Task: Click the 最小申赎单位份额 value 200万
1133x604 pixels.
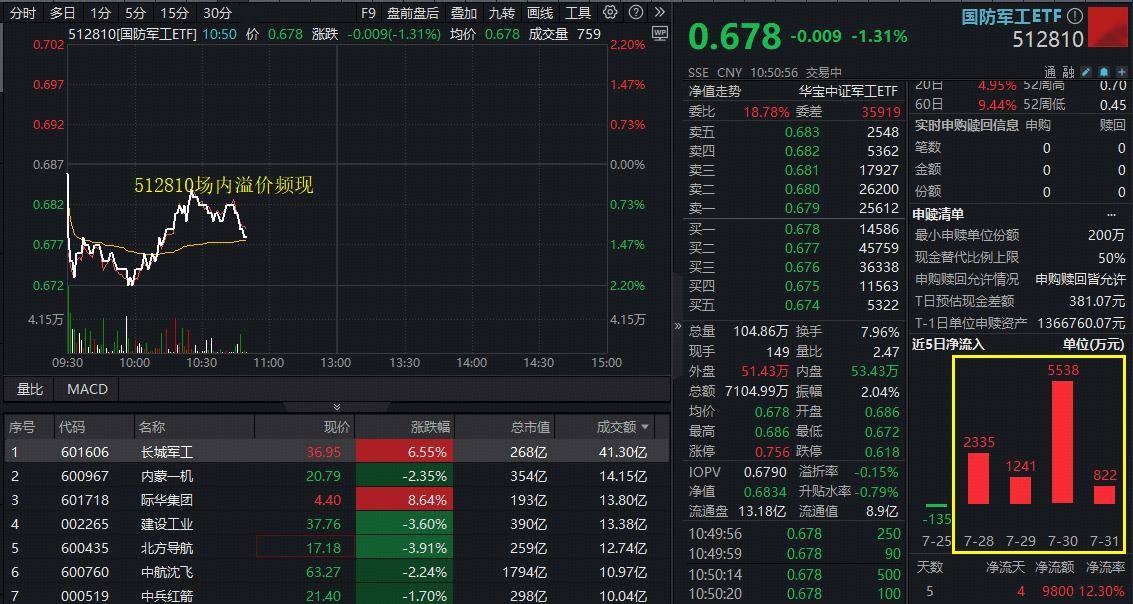Action: (1107, 235)
